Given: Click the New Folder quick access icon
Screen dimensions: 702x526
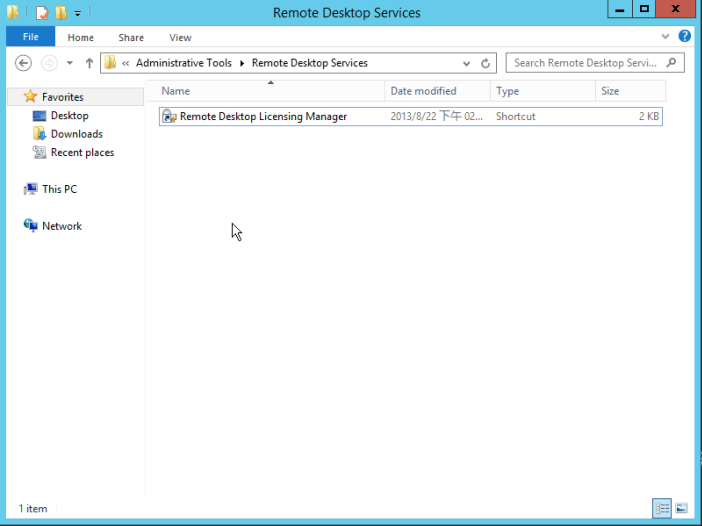Looking at the screenshot, I should click(x=61, y=13).
